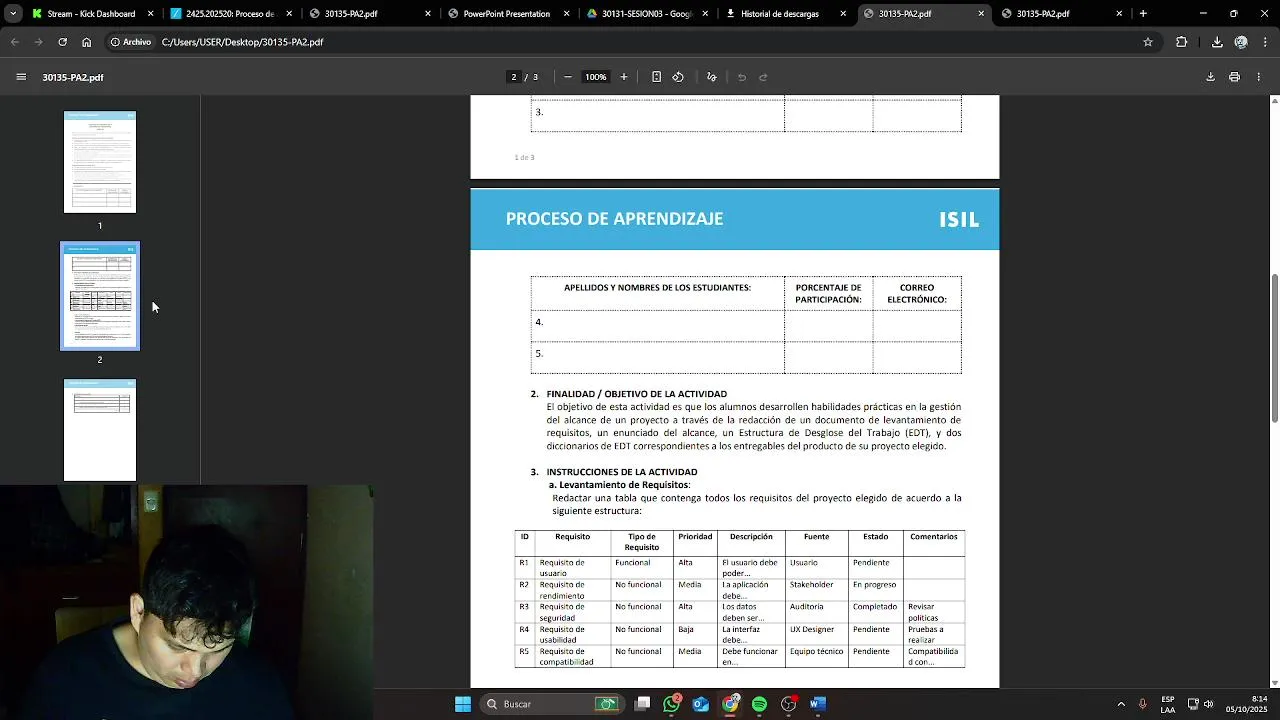The height and width of the screenshot is (720, 1280).
Task: Click 'Levantamiento de Requisitos' subheading
Action: tap(624, 485)
